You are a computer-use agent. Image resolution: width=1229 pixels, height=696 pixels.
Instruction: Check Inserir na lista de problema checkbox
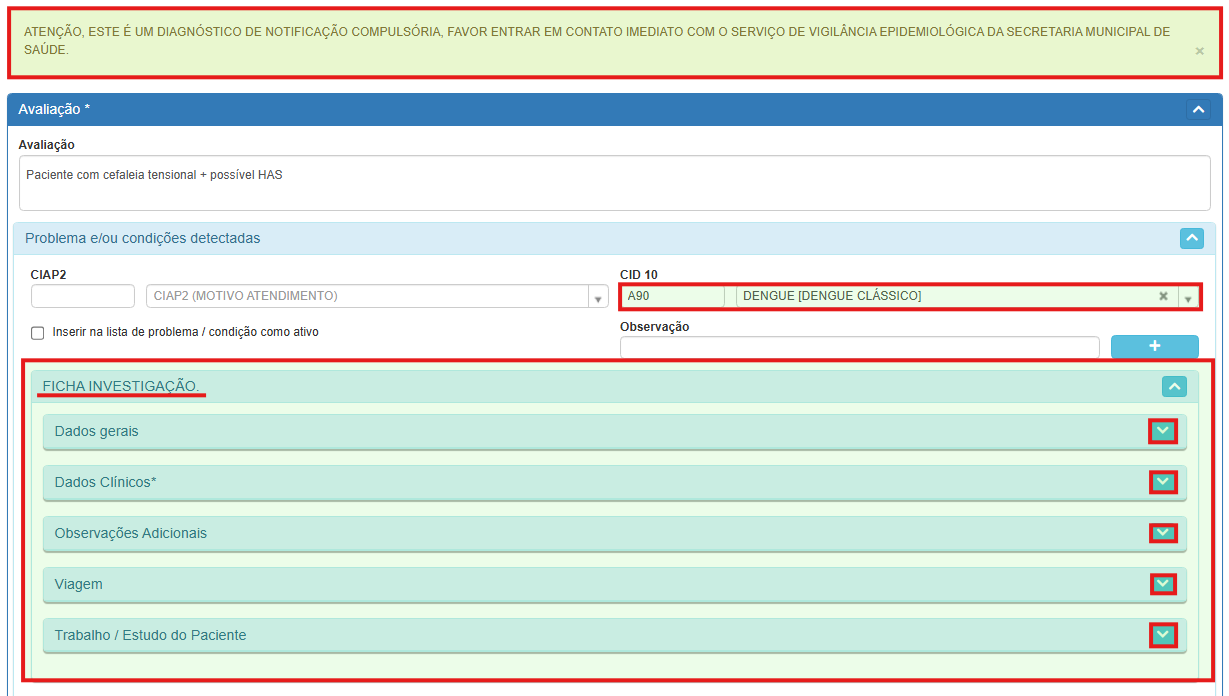point(38,333)
